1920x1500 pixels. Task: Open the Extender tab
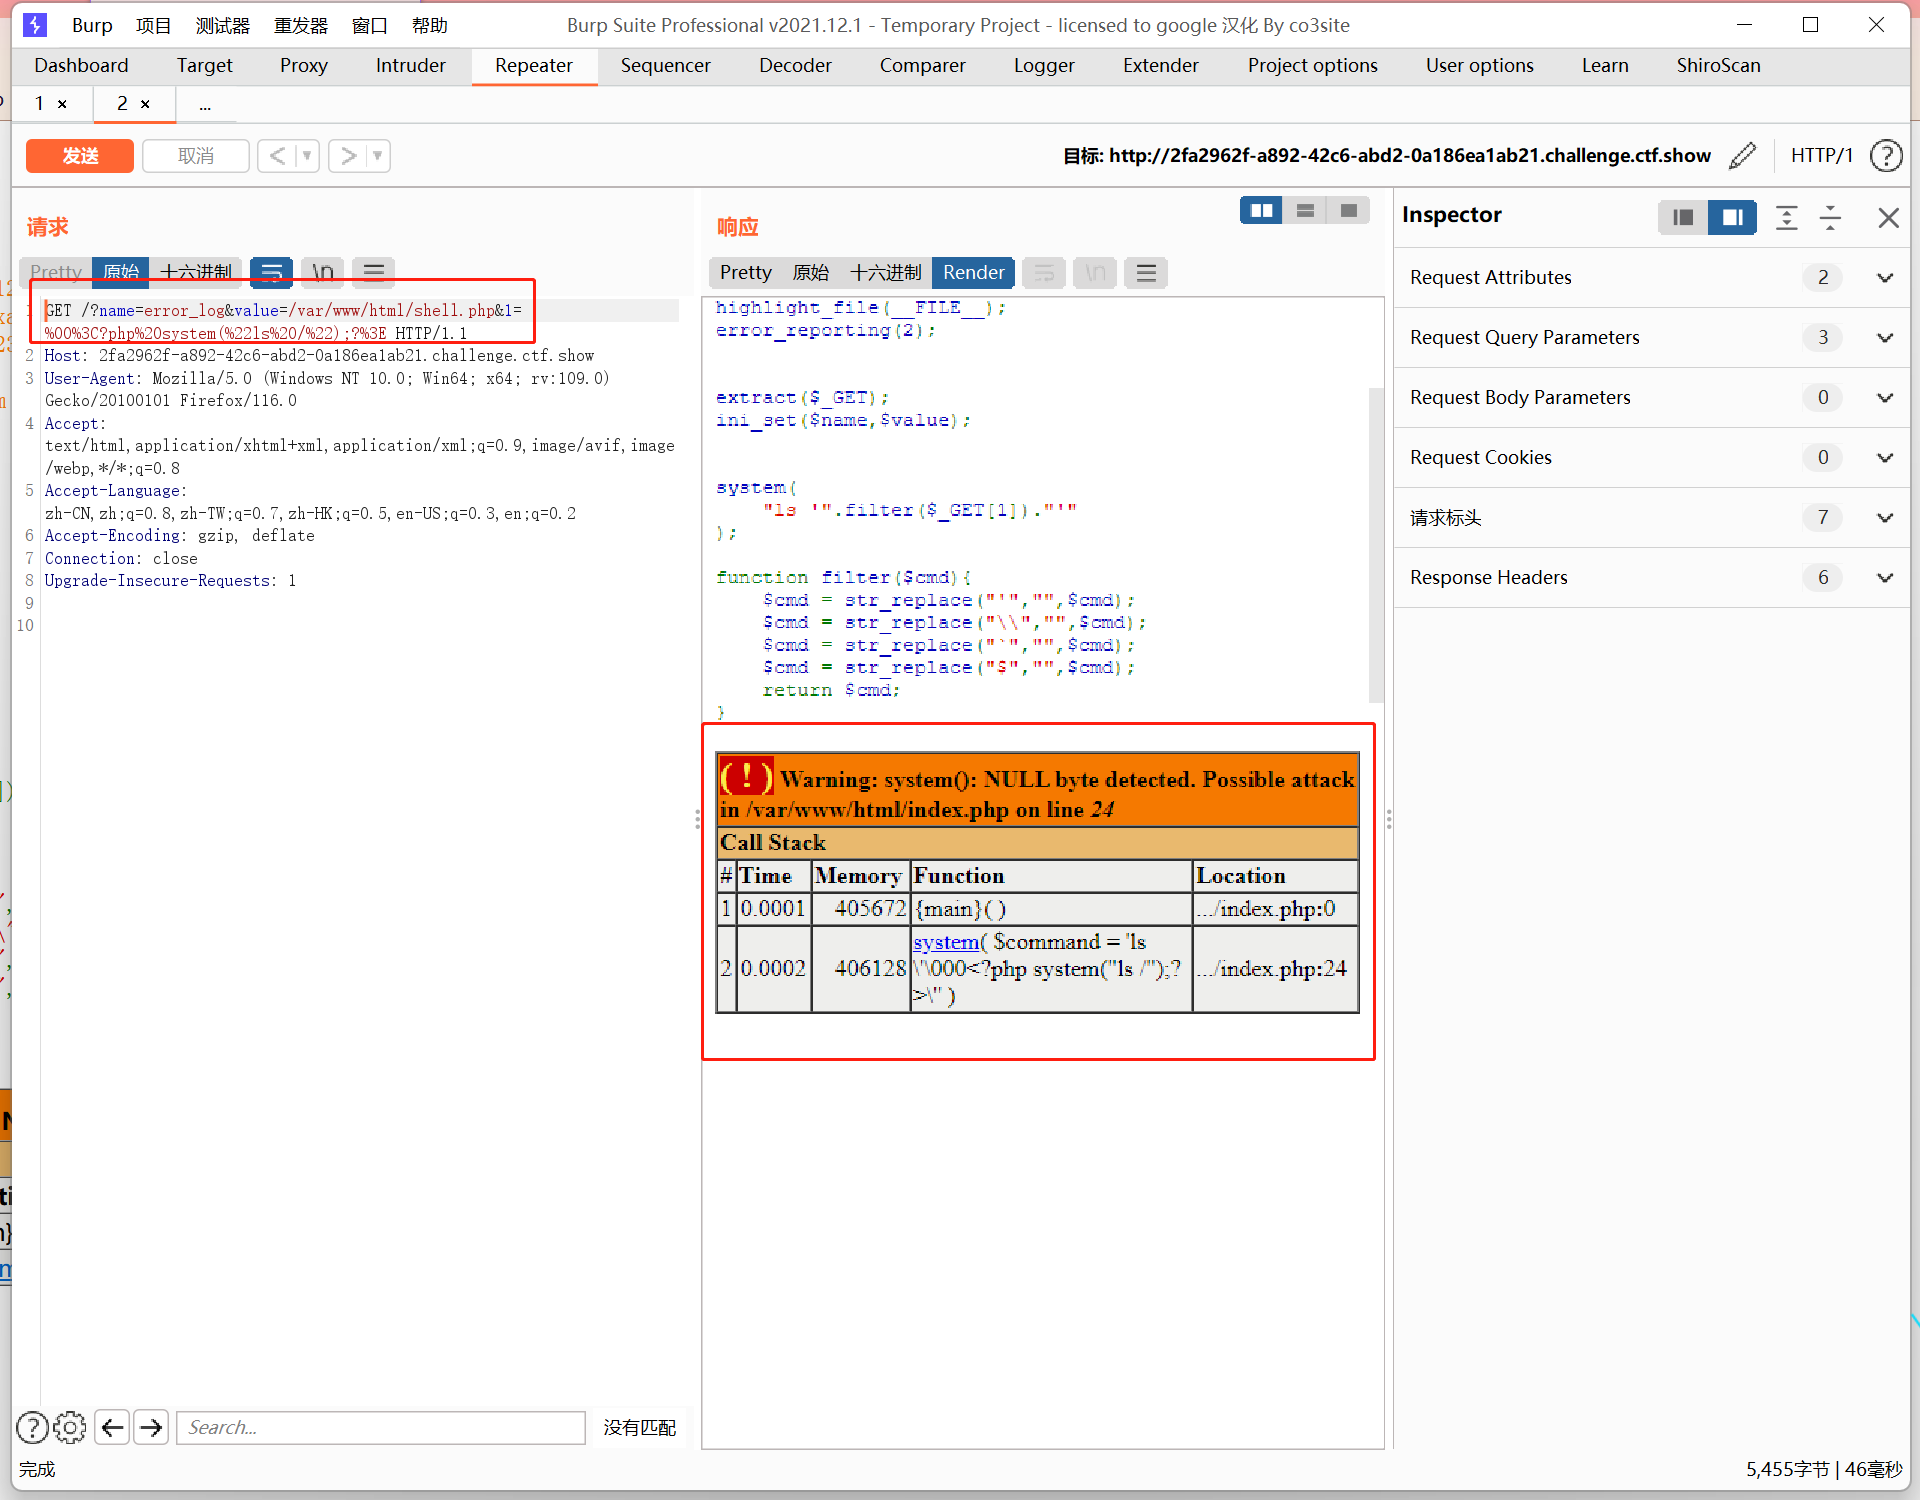pos(1160,65)
